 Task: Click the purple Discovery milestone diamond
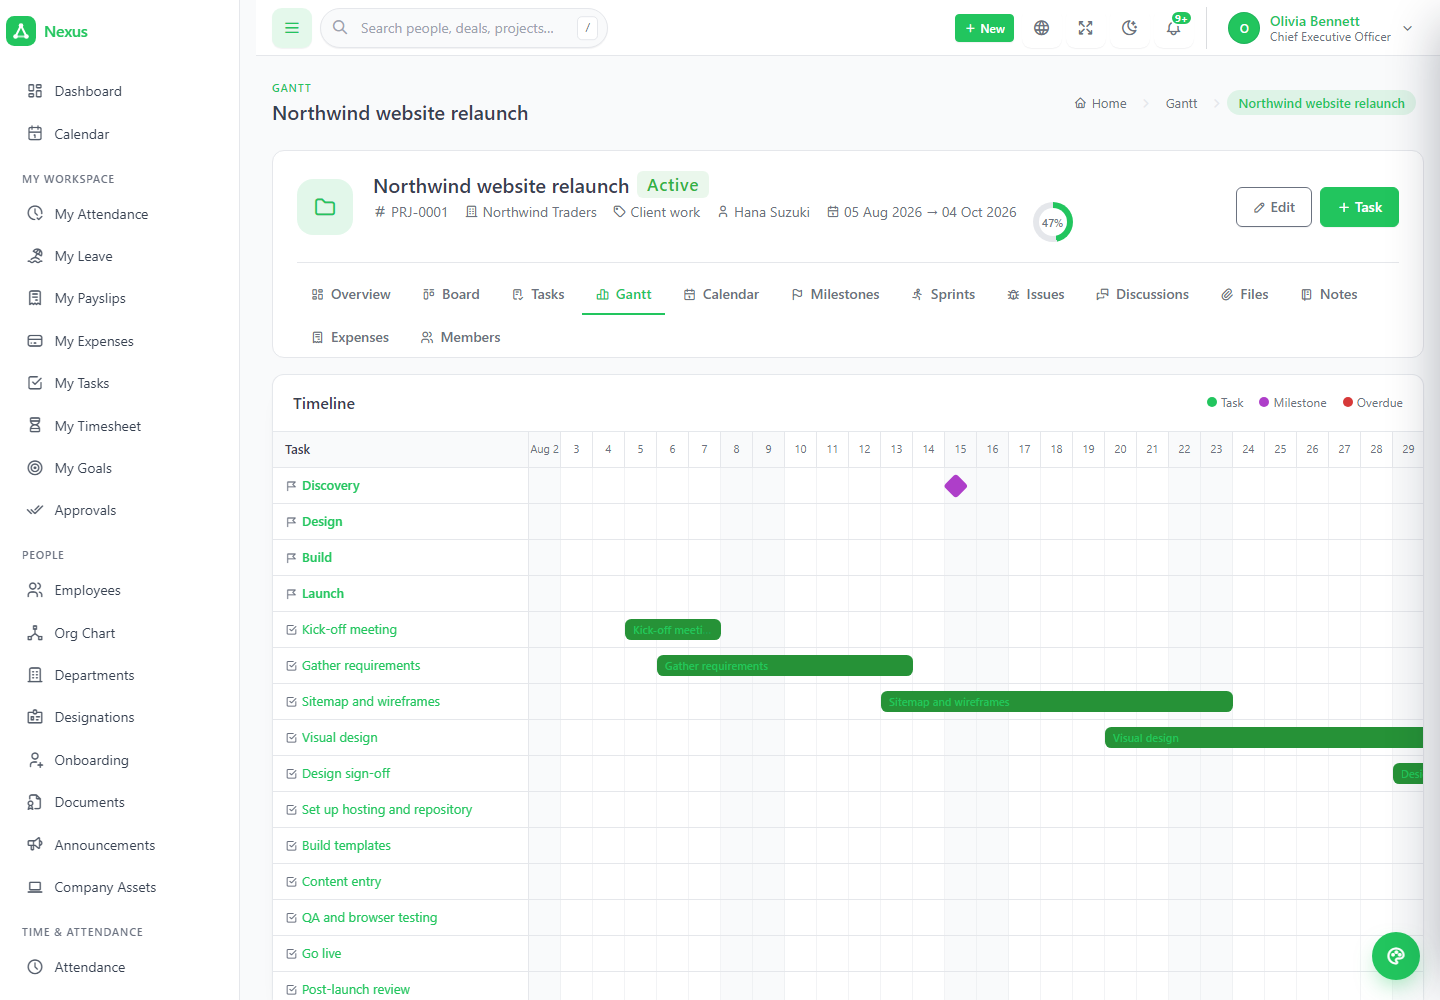pos(956,486)
